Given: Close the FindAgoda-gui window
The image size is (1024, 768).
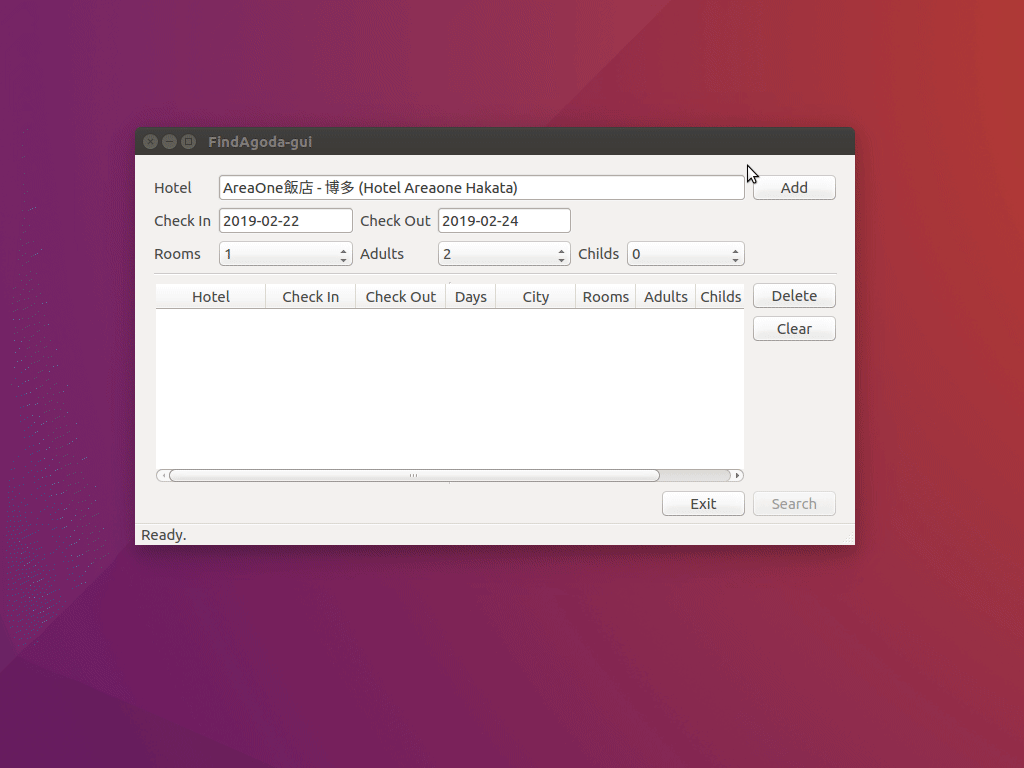Looking at the screenshot, I should (x=150, y=142).
